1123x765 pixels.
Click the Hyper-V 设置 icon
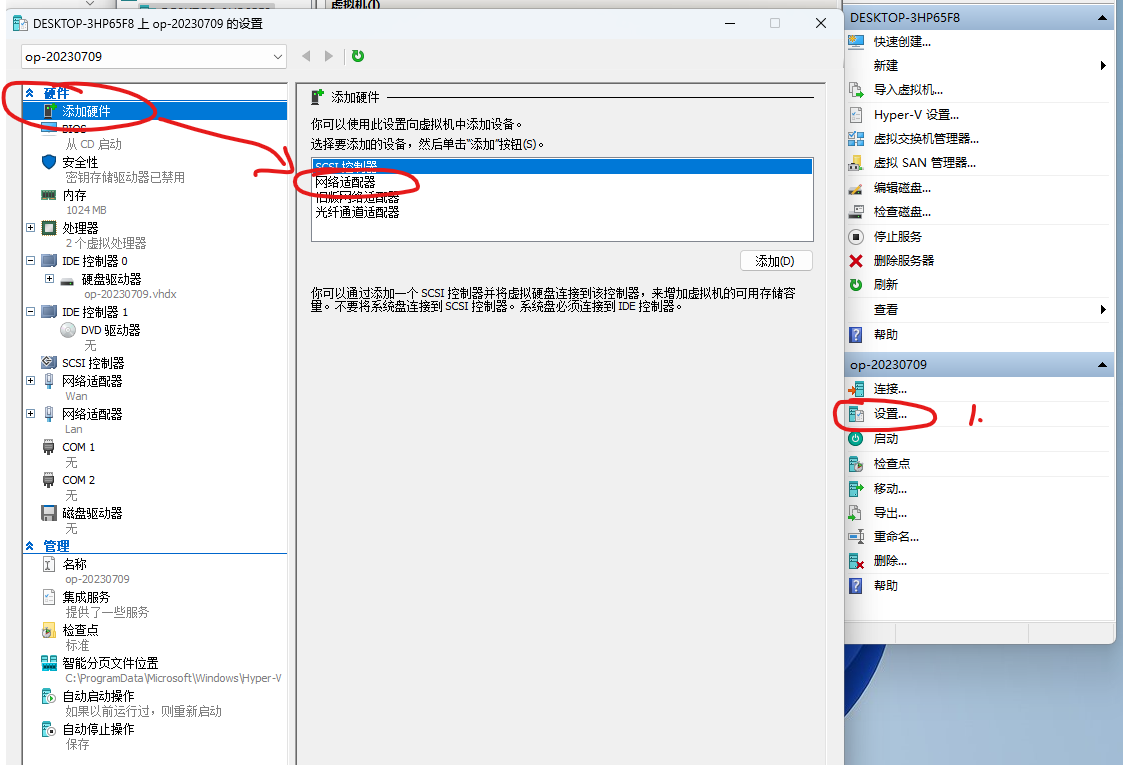click(856, 115)
